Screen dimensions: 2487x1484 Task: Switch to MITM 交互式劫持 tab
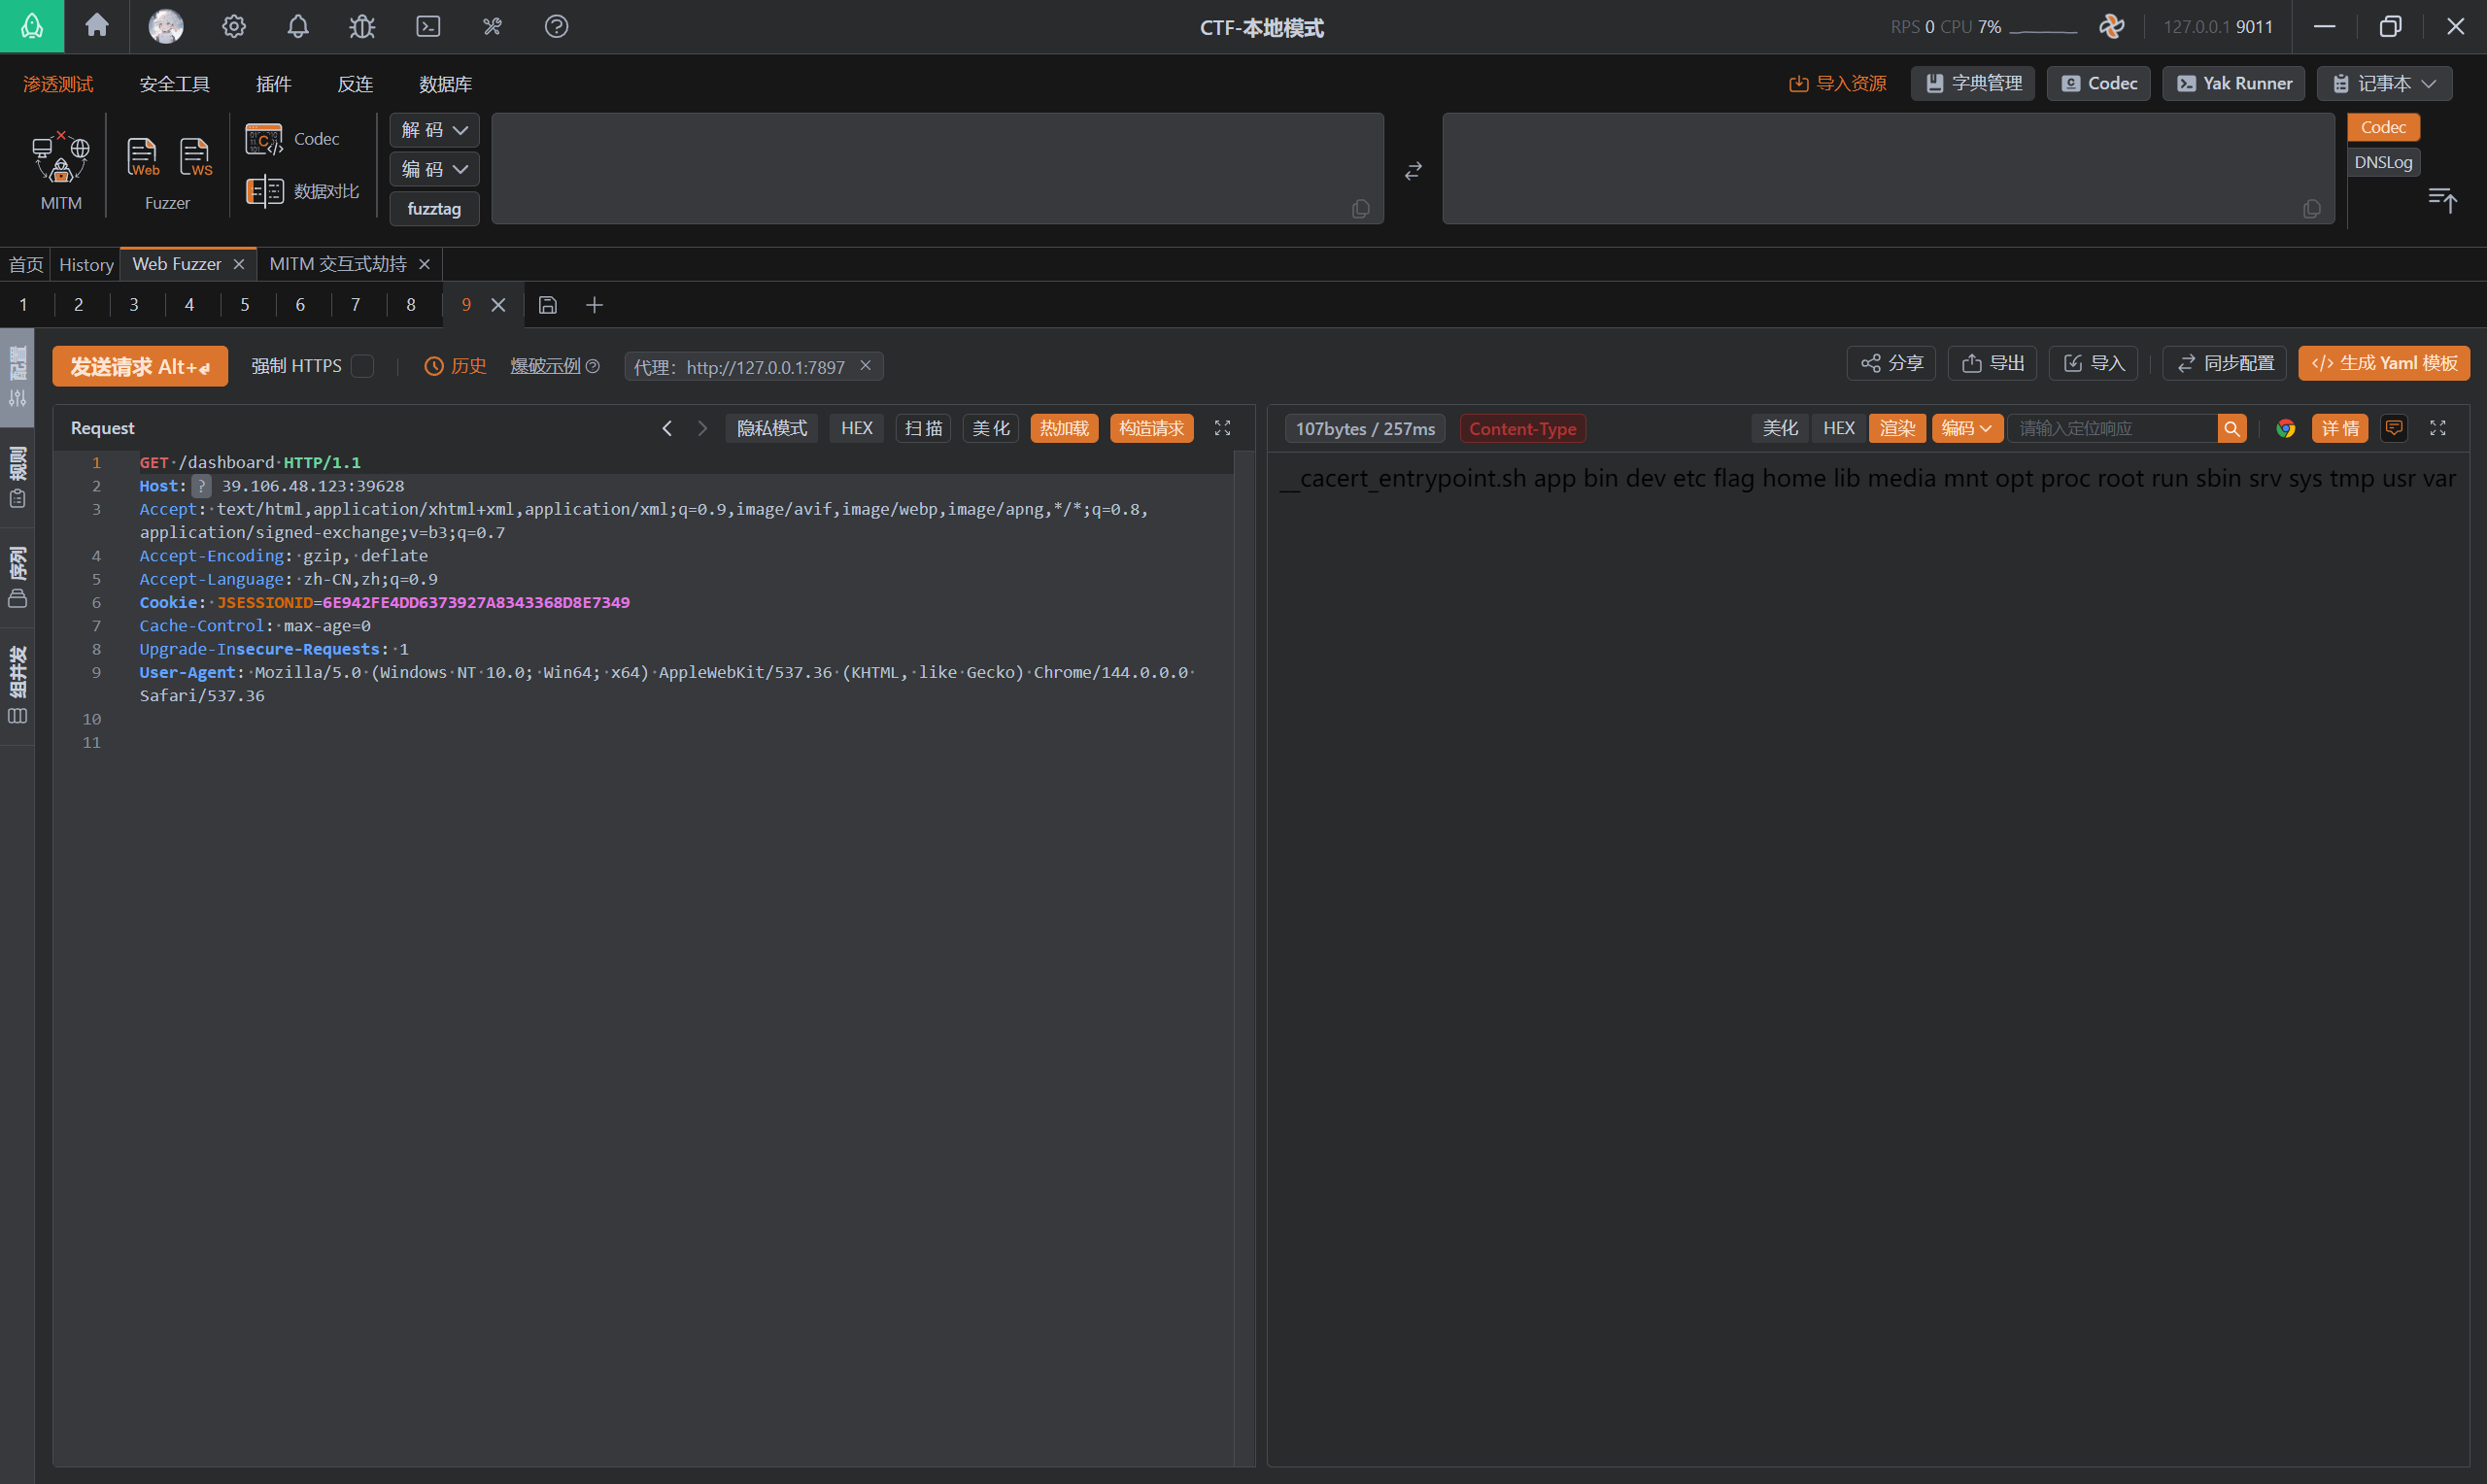[x=338, y=264]
